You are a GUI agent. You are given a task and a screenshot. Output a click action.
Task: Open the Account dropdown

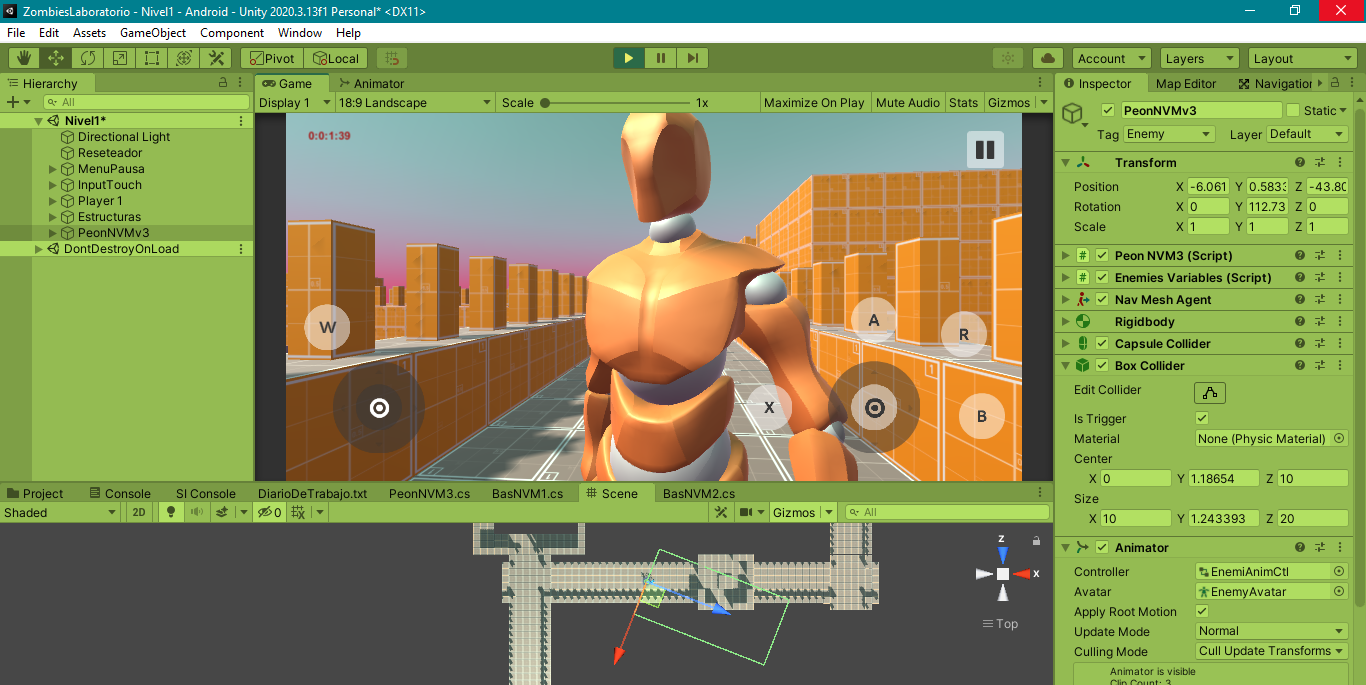[1112, 58]
